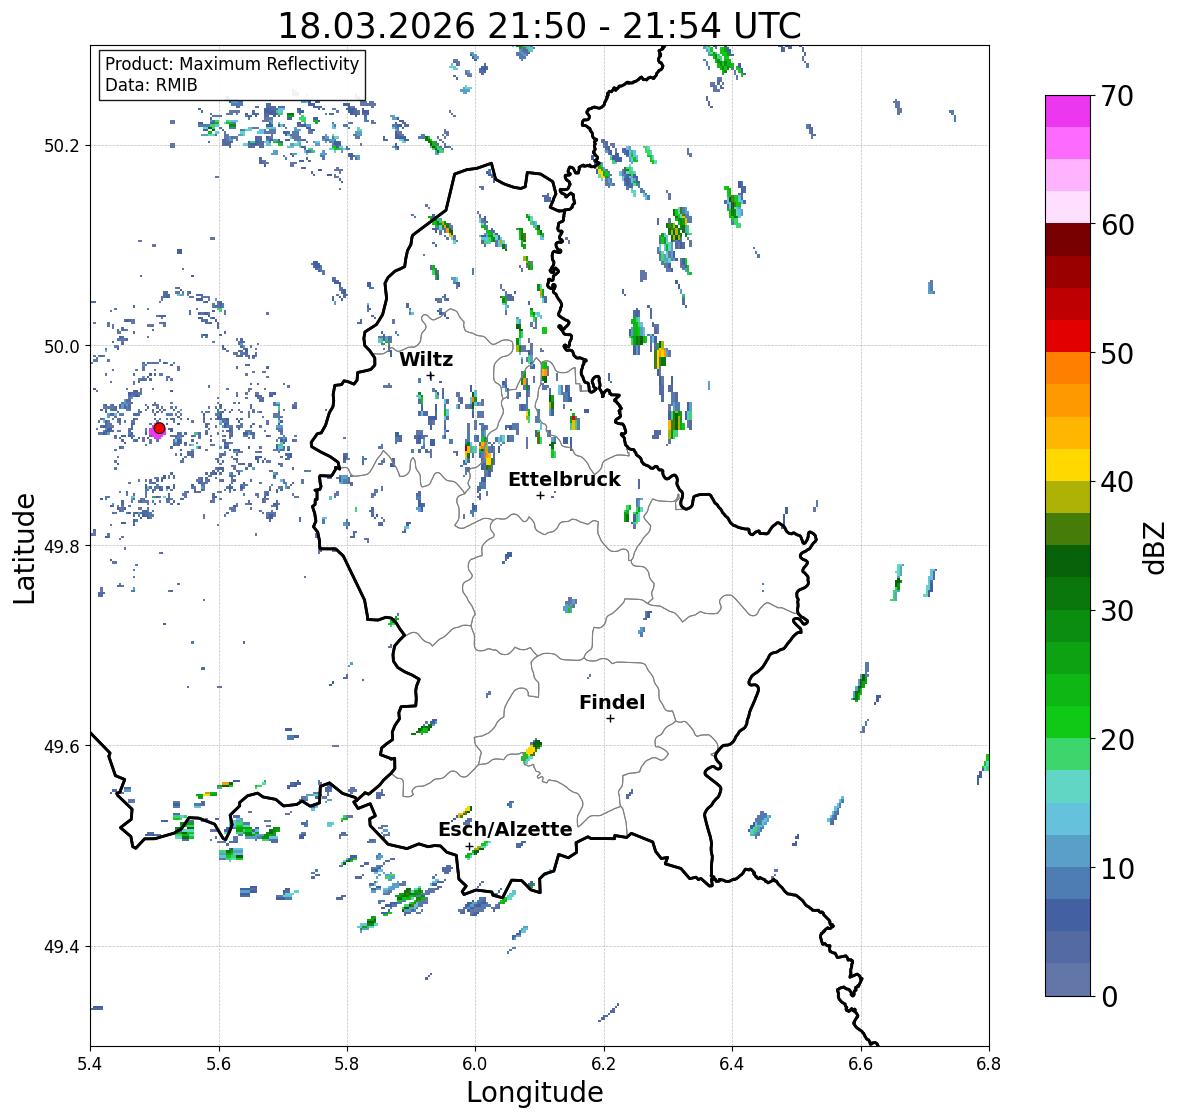Pick the magenta top colorbar swatch near 70 dBZ

[x=1068, y=111]
